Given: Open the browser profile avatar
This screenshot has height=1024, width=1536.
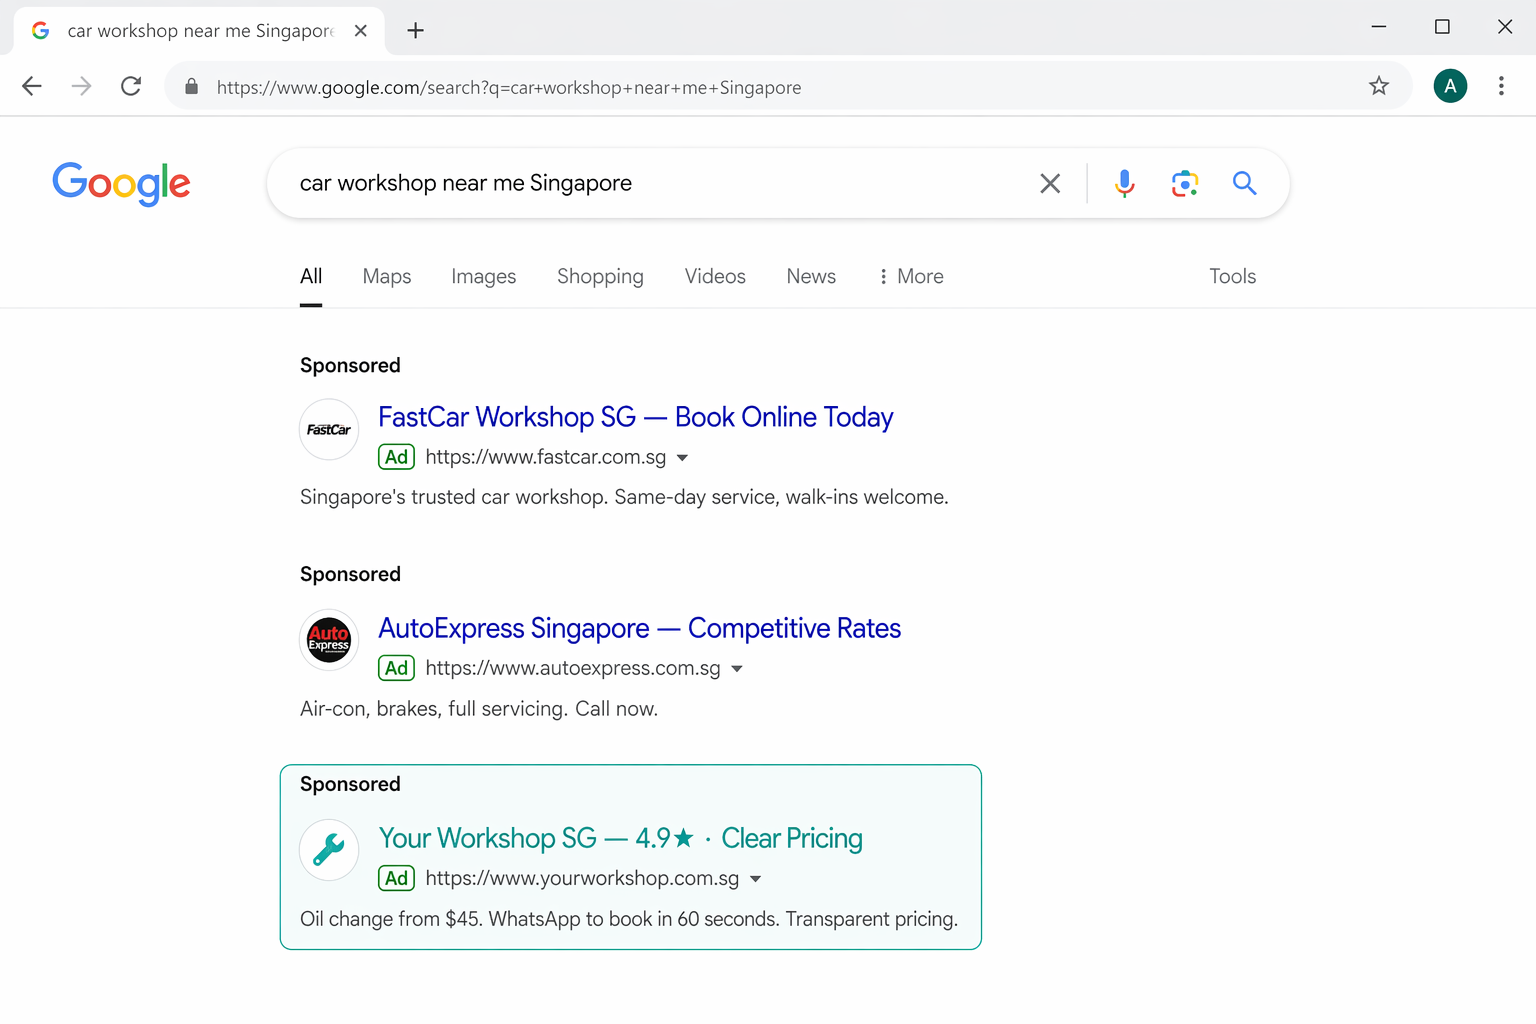Looking at the screenshot, I should point(1450,86).
